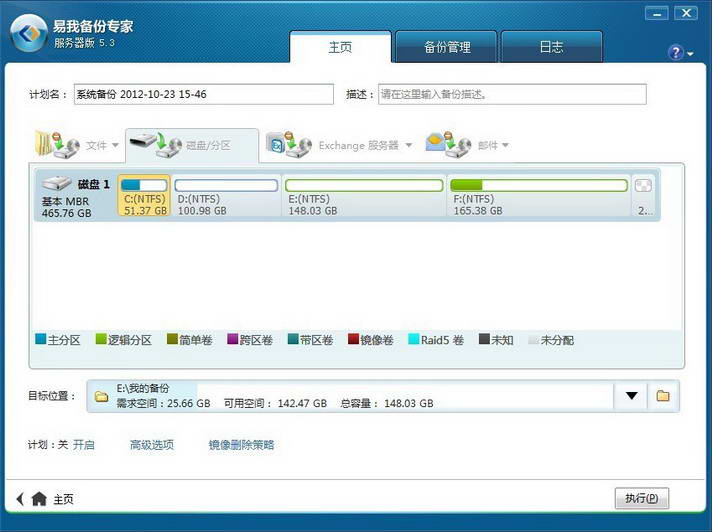Select the 基本 MBR 465.76 GB disk label
The image size is (712, 532).
[x=66, y=207]
